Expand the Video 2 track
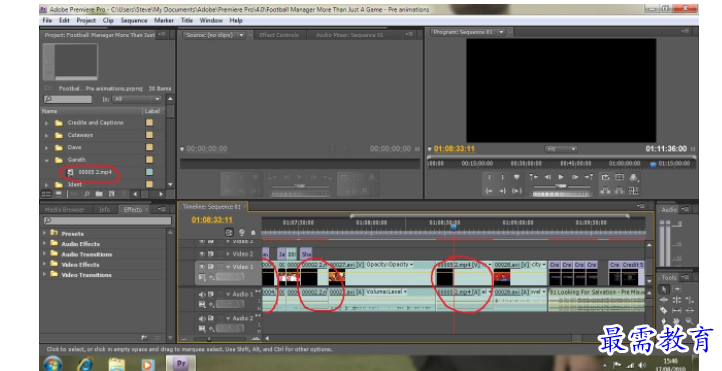Image resolution: width=722 pixels, height=371 pixels. coord(228,254)
